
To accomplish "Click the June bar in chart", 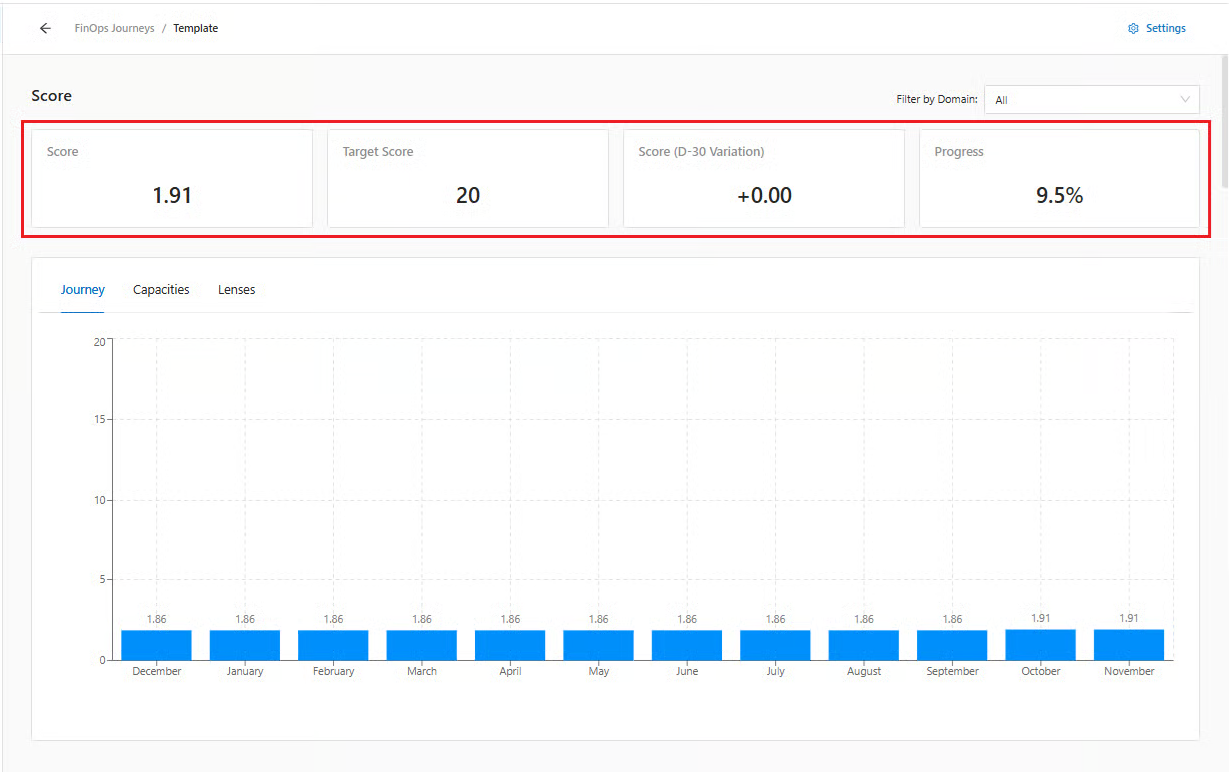I will (687, 645).
